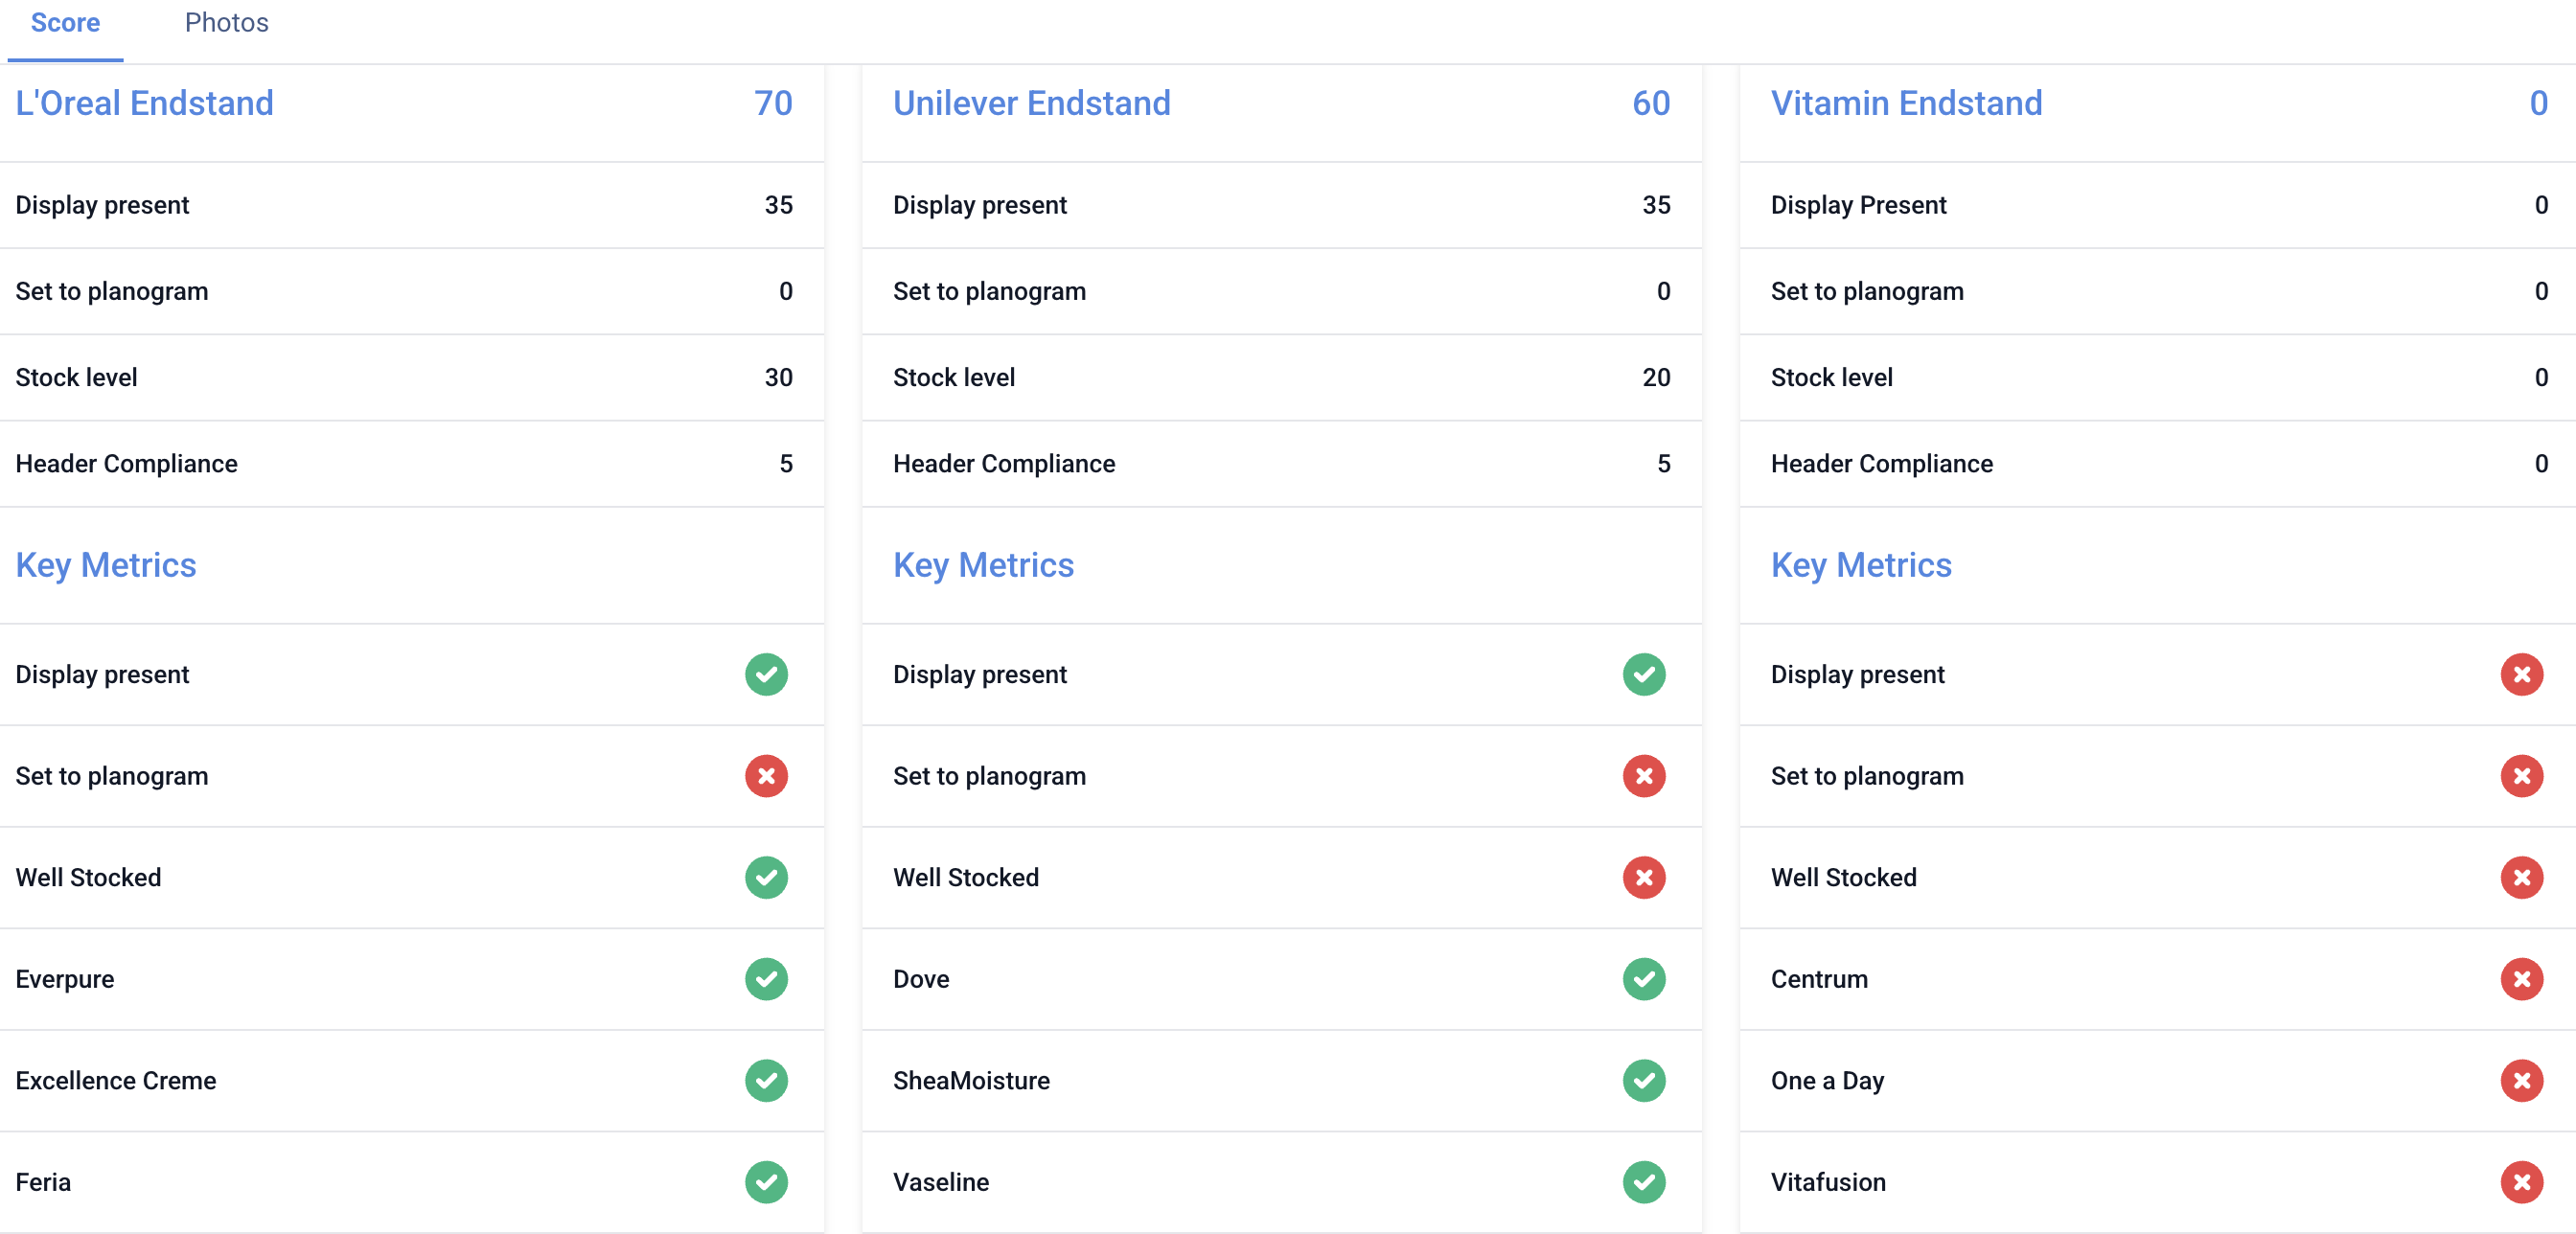Click L'Oreal Header Compliance row

pos(410,463)
